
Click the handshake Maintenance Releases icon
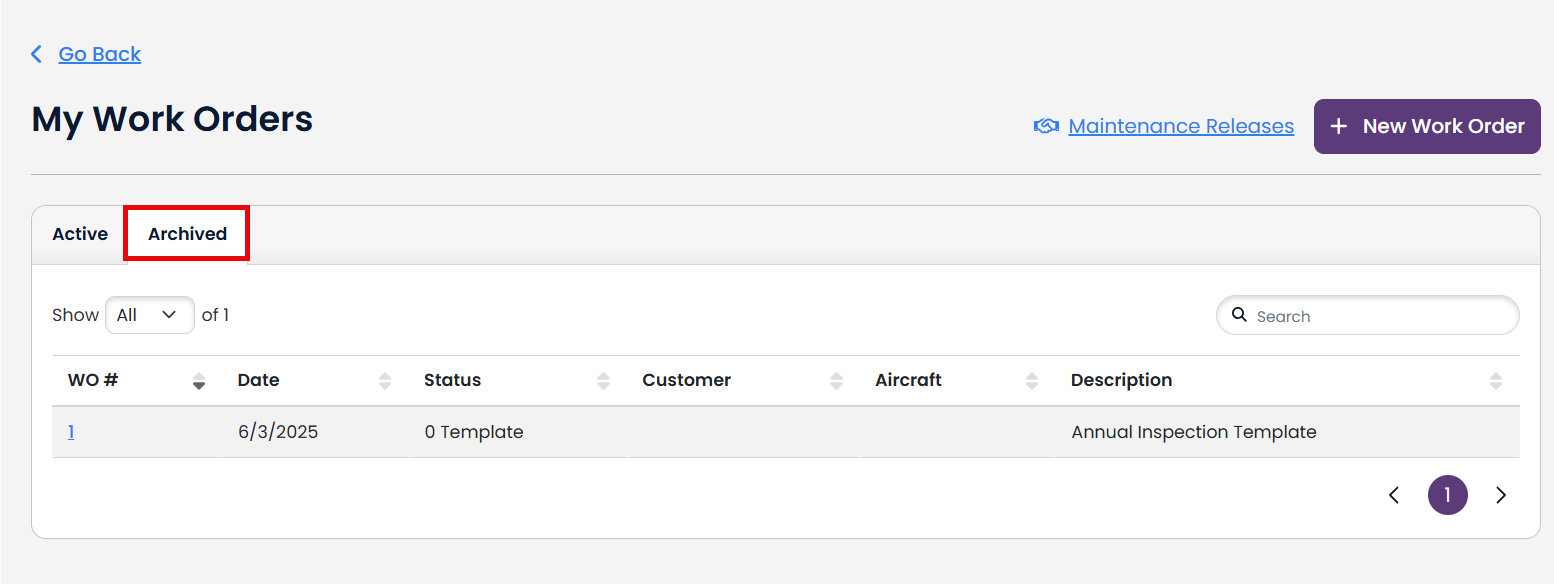[1046, 126]
